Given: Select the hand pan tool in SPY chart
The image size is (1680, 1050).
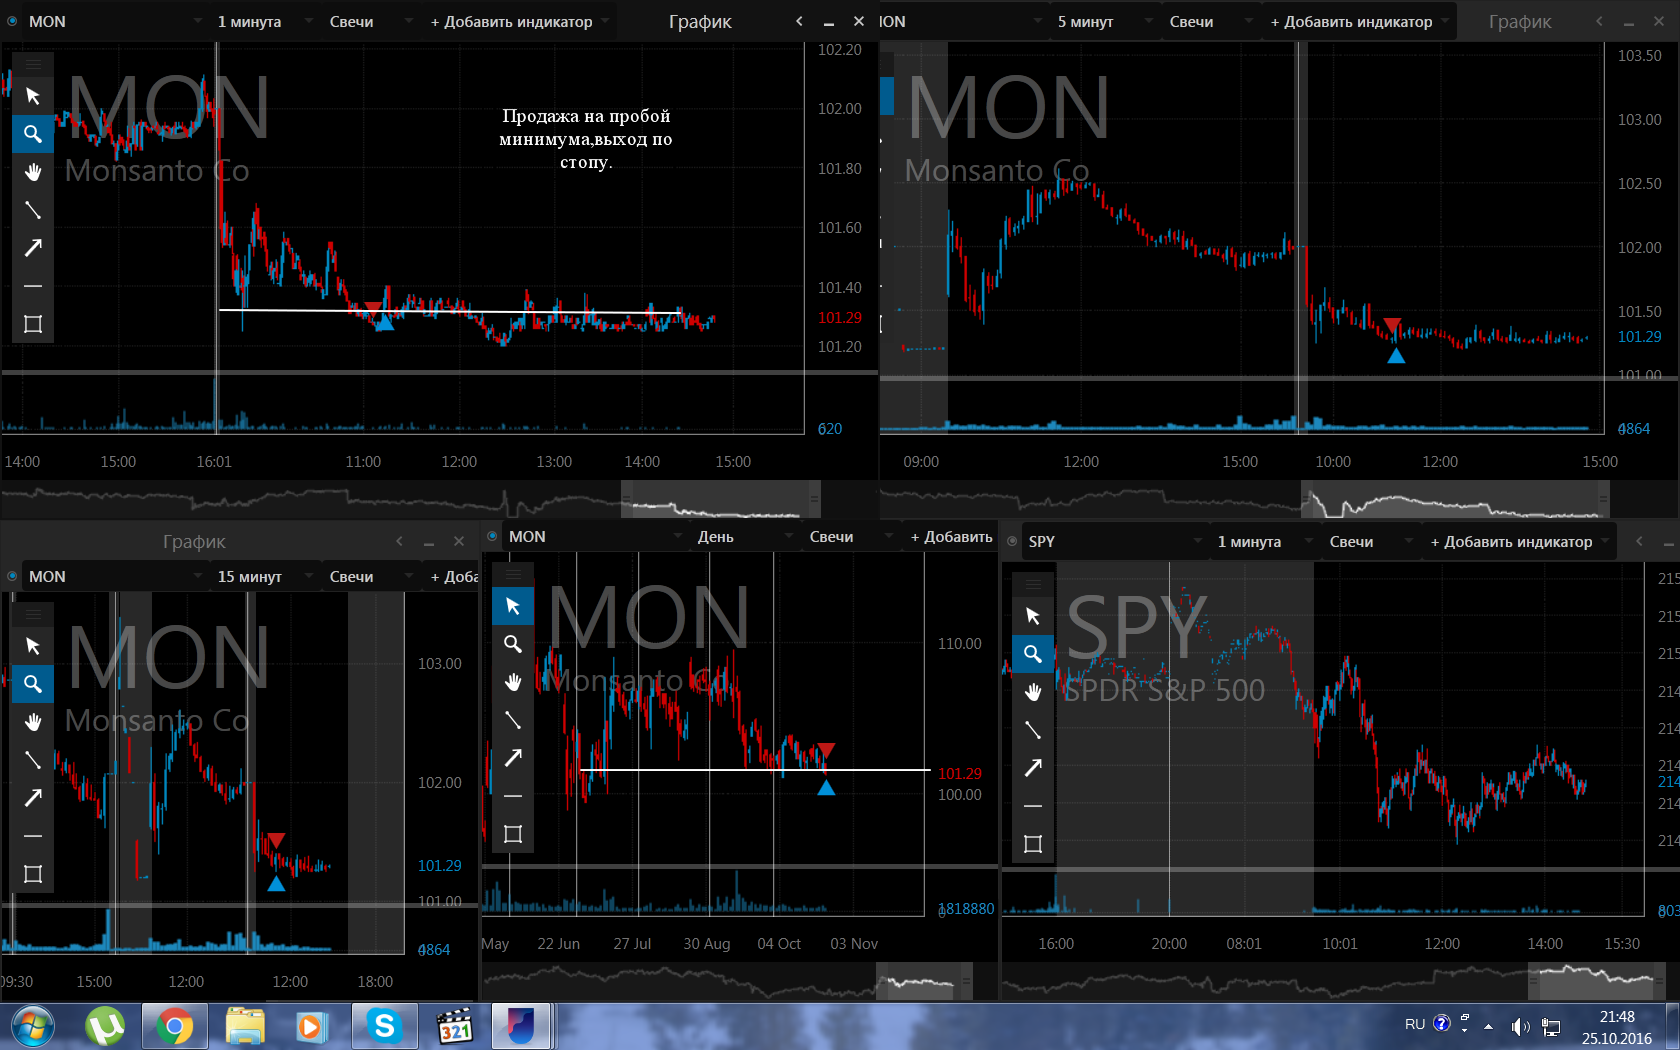Looking at the screenshot, I should tap(1033, 692).
